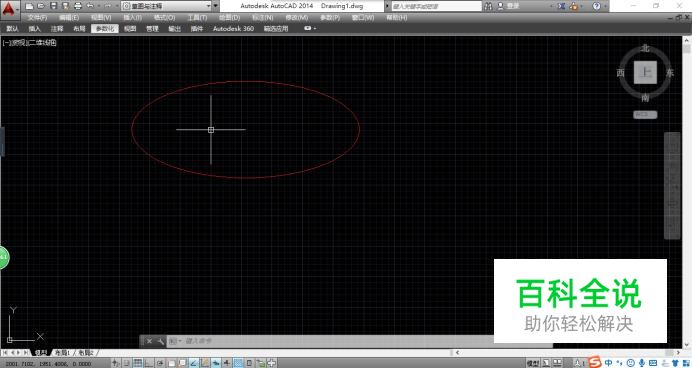This screenshot has width=692, height=368.
Task: Click Quick View Drawings icon in status bar
Action: click(x=557, y=363)
